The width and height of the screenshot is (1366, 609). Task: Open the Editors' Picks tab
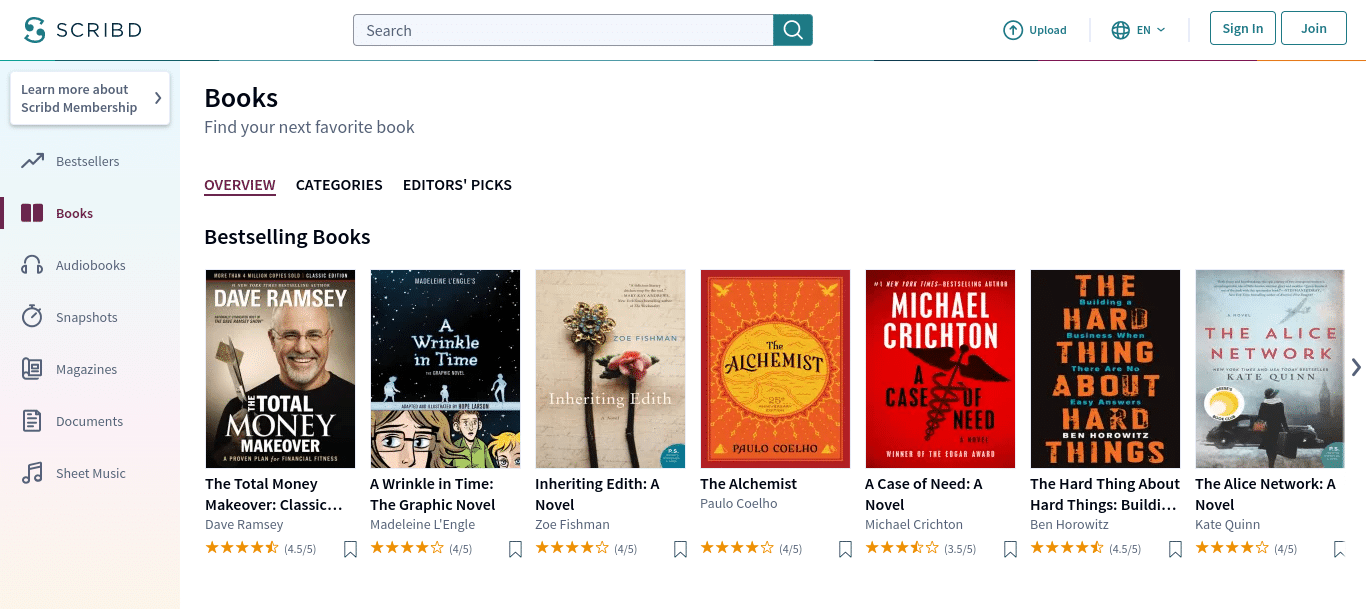pos(457,185)
